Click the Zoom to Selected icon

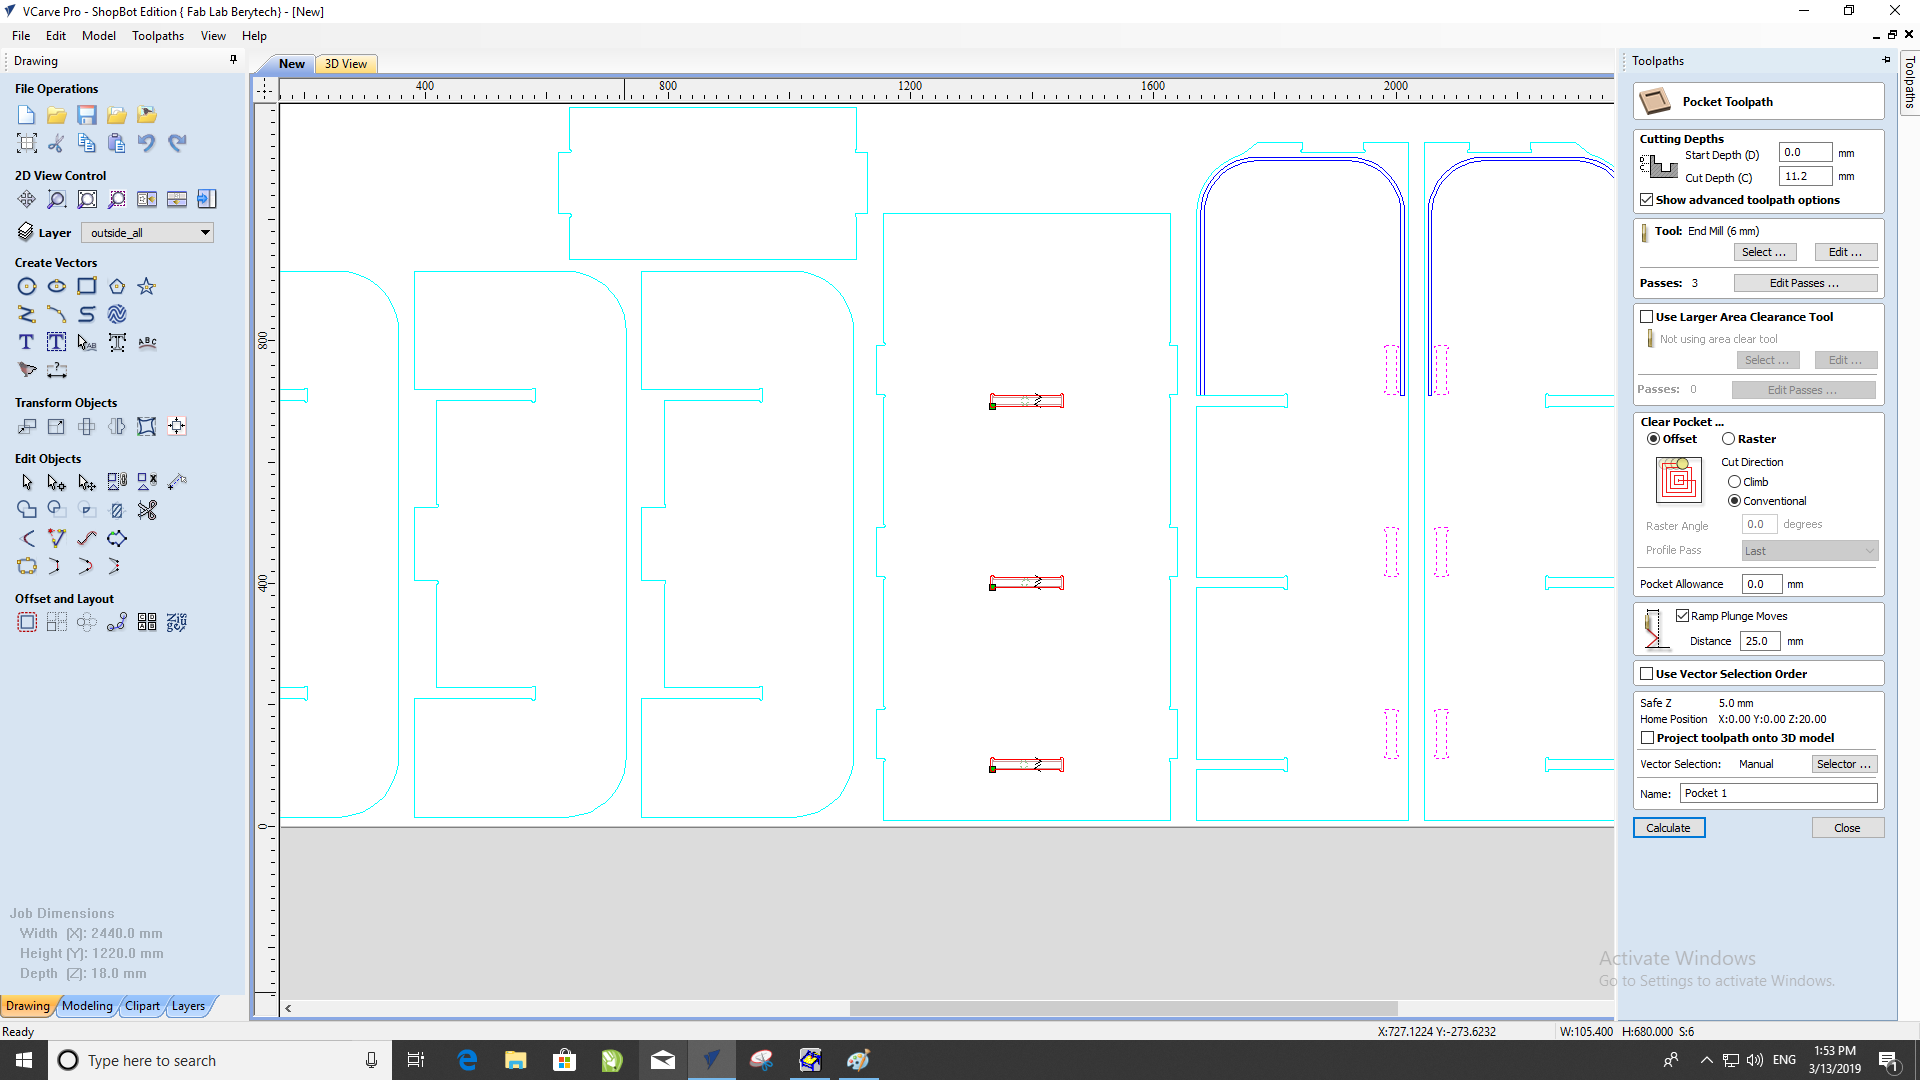(x=117, y=199)
